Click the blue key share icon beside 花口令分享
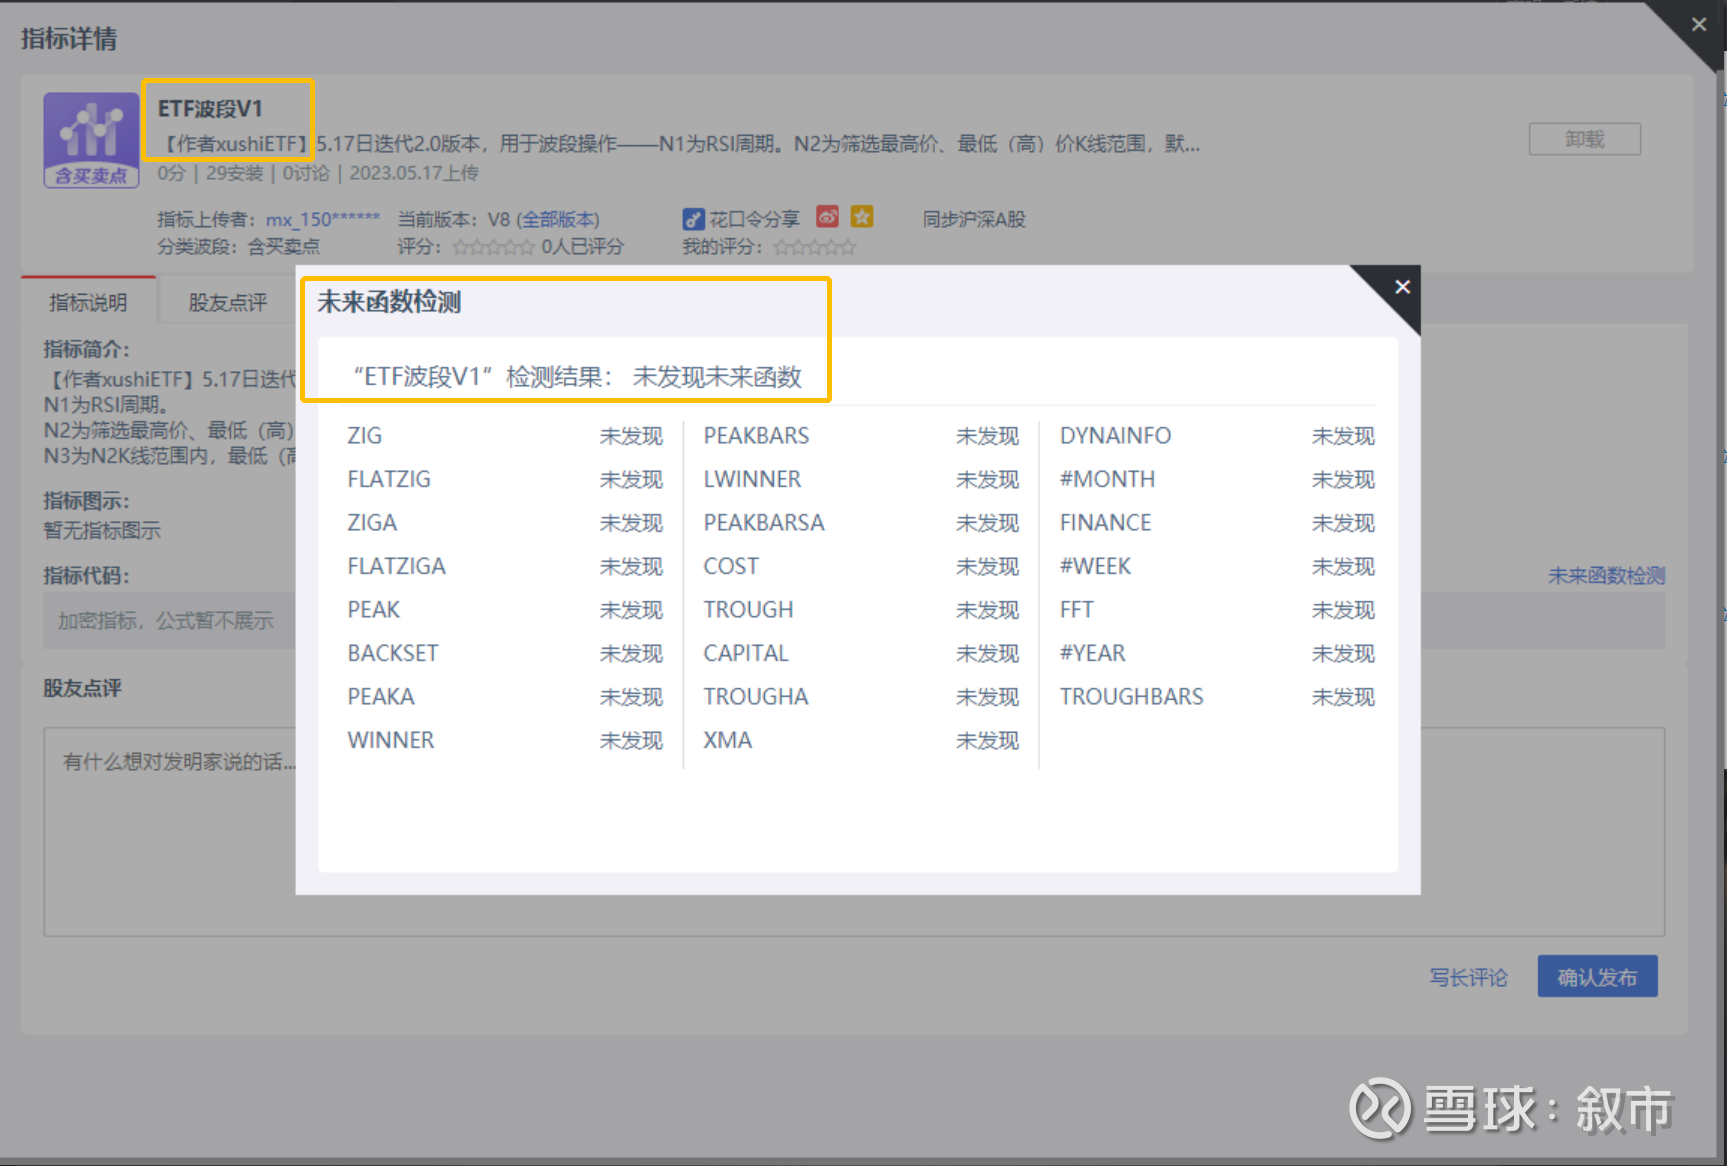This screenshot has height=1166, width=1727. tap(694, 218)
